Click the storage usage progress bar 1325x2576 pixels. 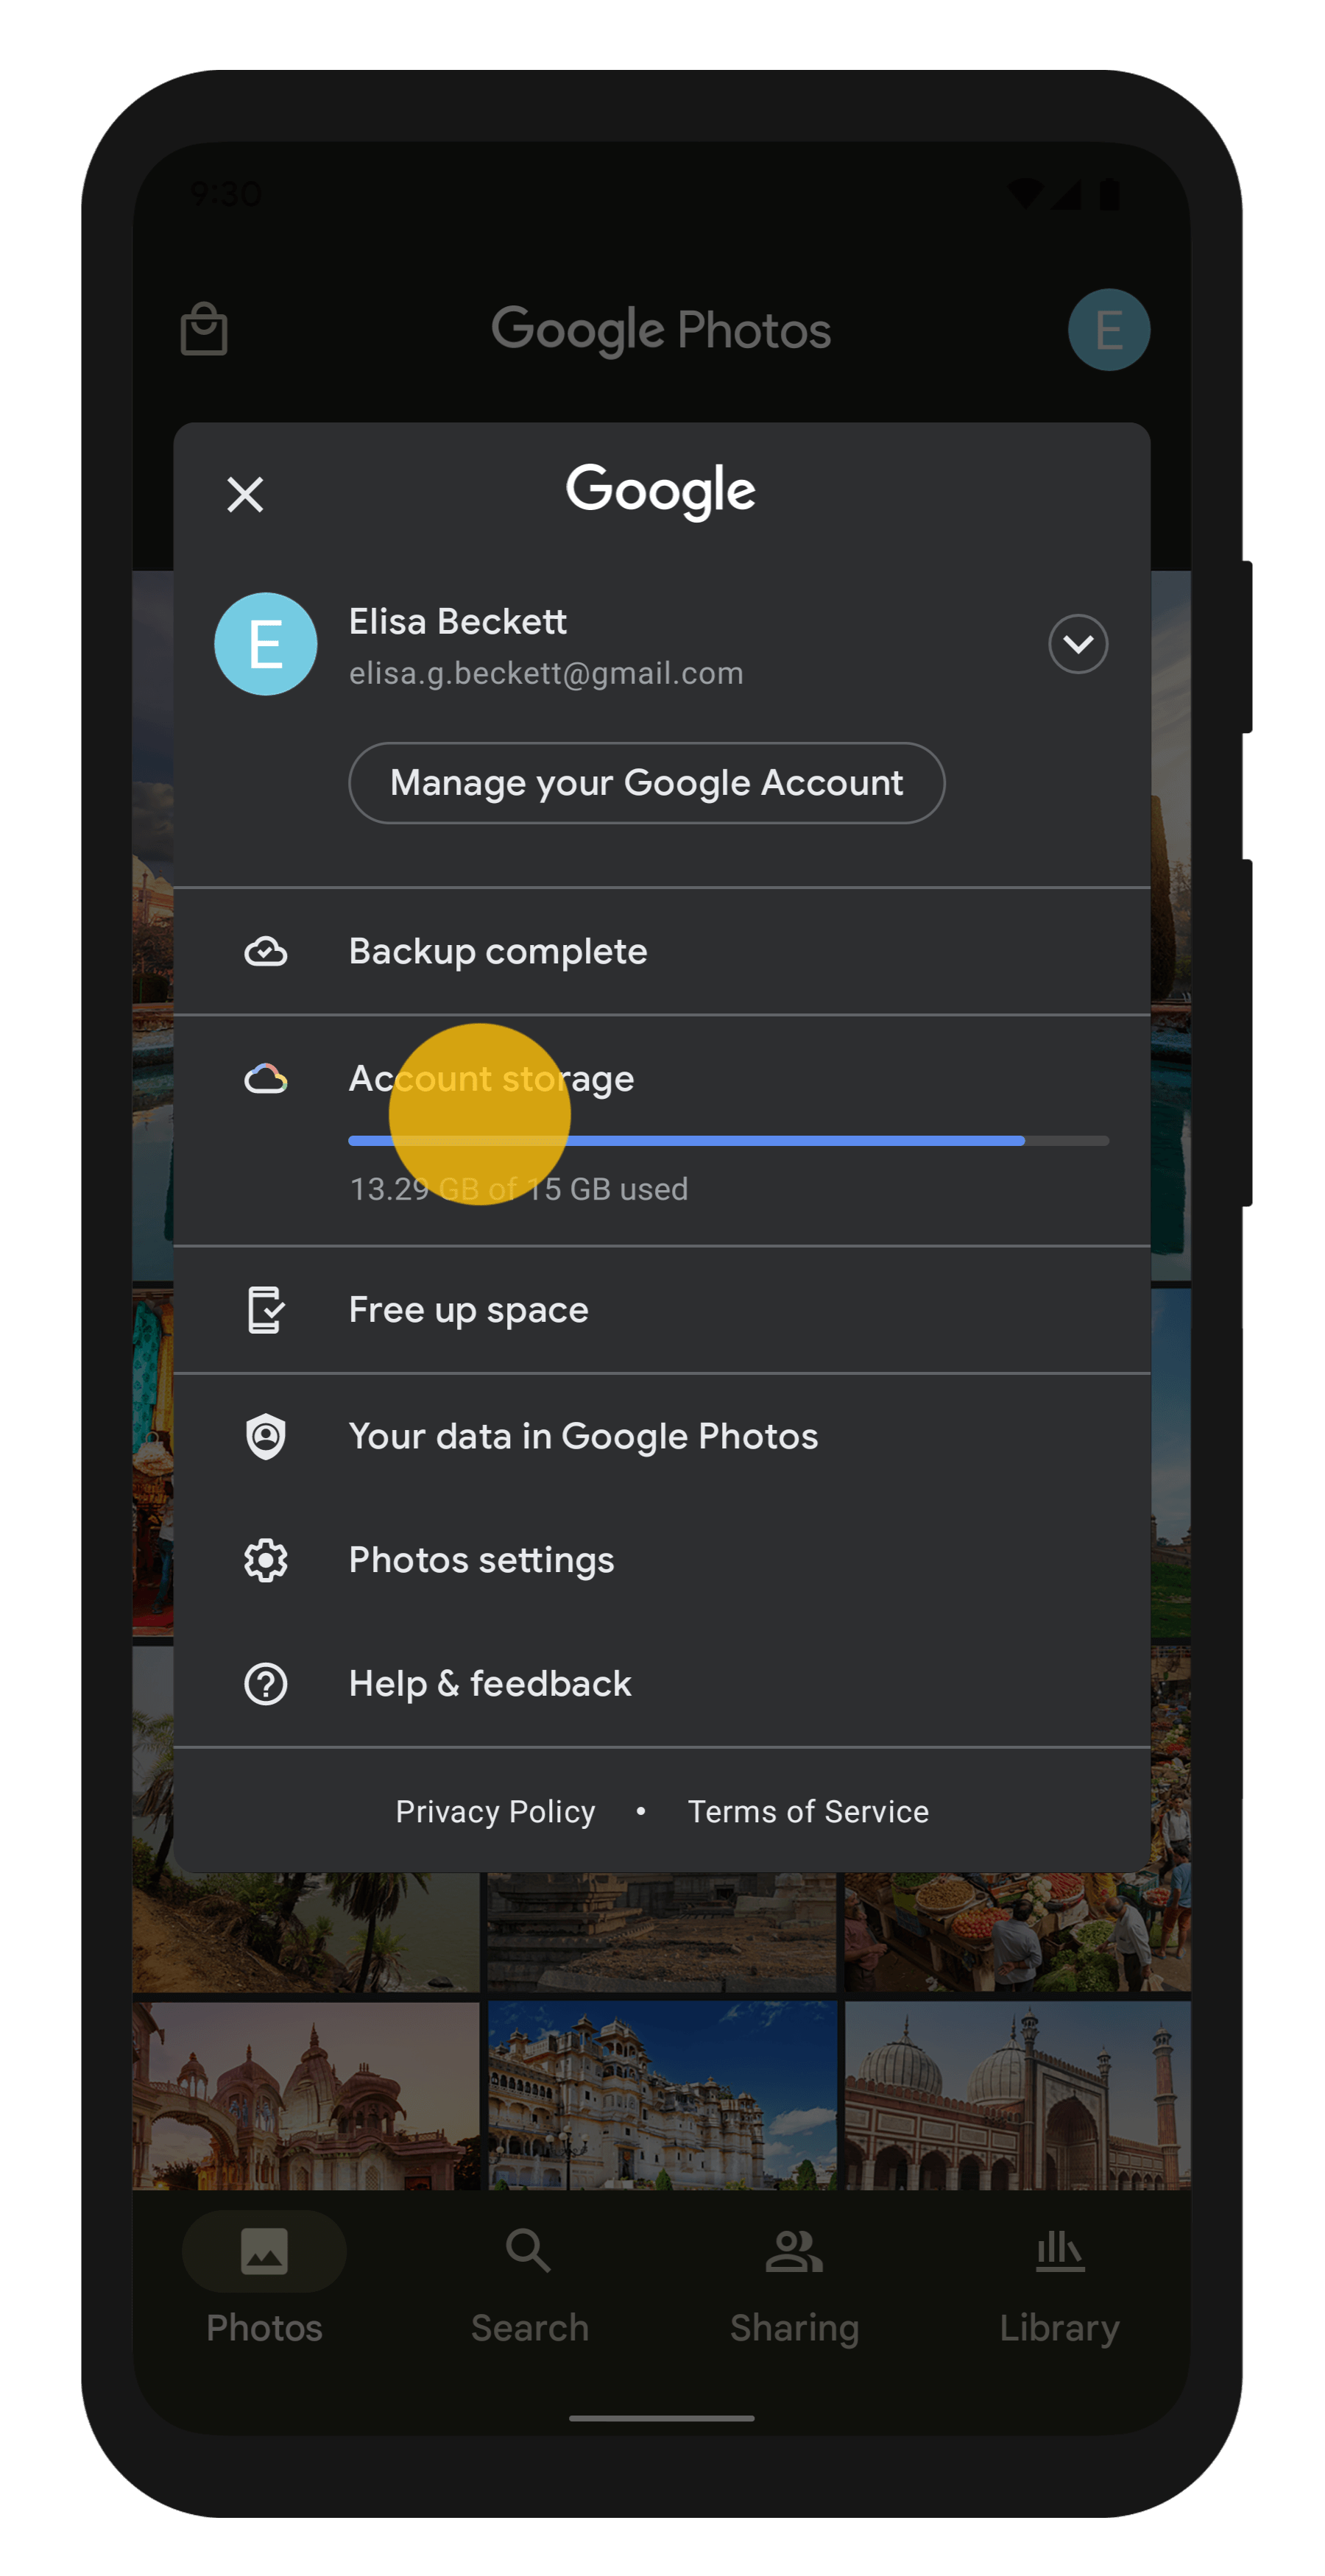pos(727,1141)
